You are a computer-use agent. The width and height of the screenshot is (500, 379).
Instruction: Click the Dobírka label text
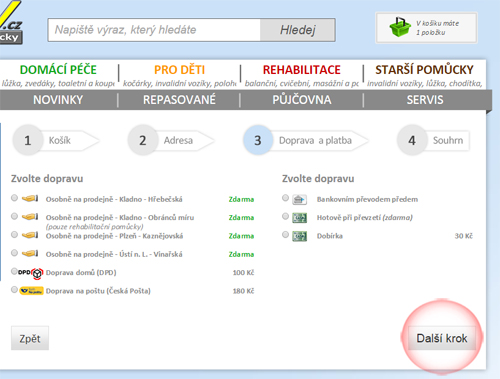point(330,236)
